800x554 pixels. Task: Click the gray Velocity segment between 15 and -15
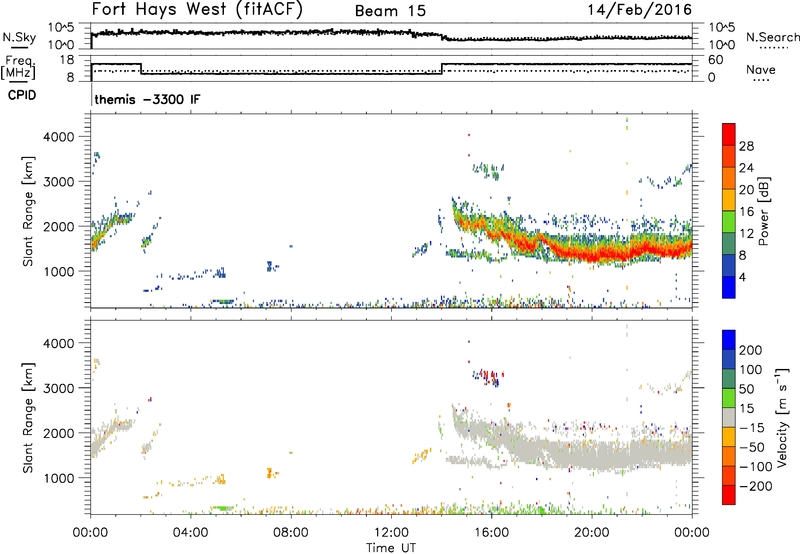tap(729, 417)
